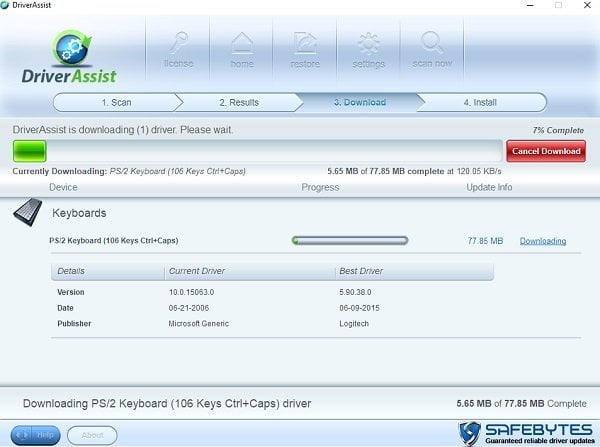Minimize the DriverAssist window

coord(530,5)
